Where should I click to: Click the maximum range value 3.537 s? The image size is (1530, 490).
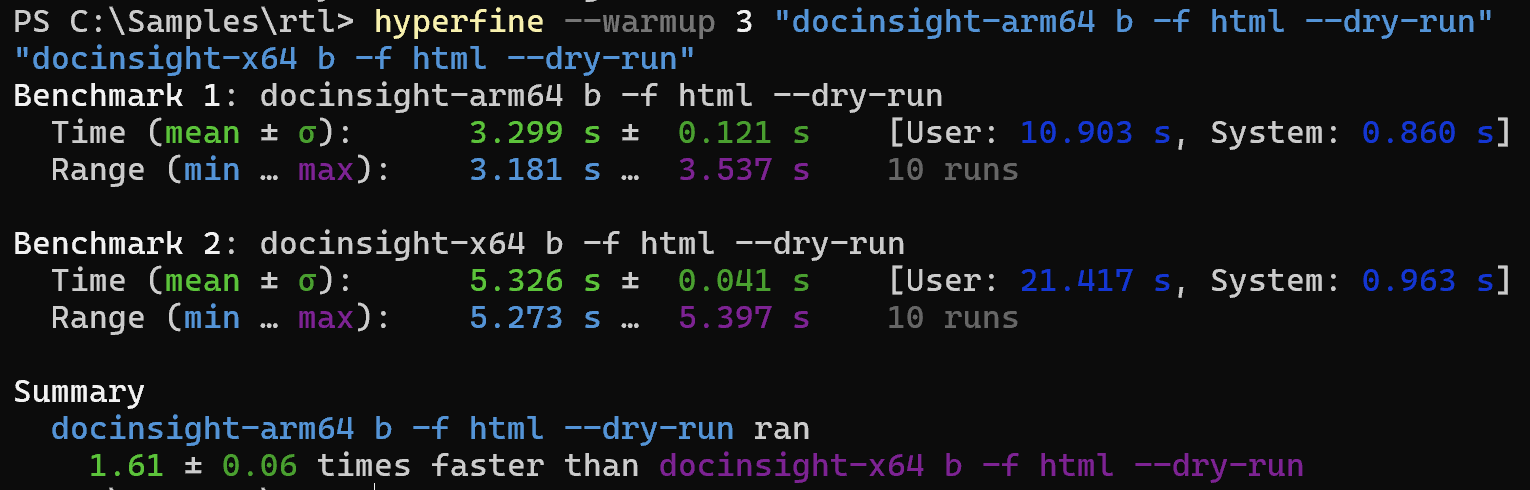743,171
